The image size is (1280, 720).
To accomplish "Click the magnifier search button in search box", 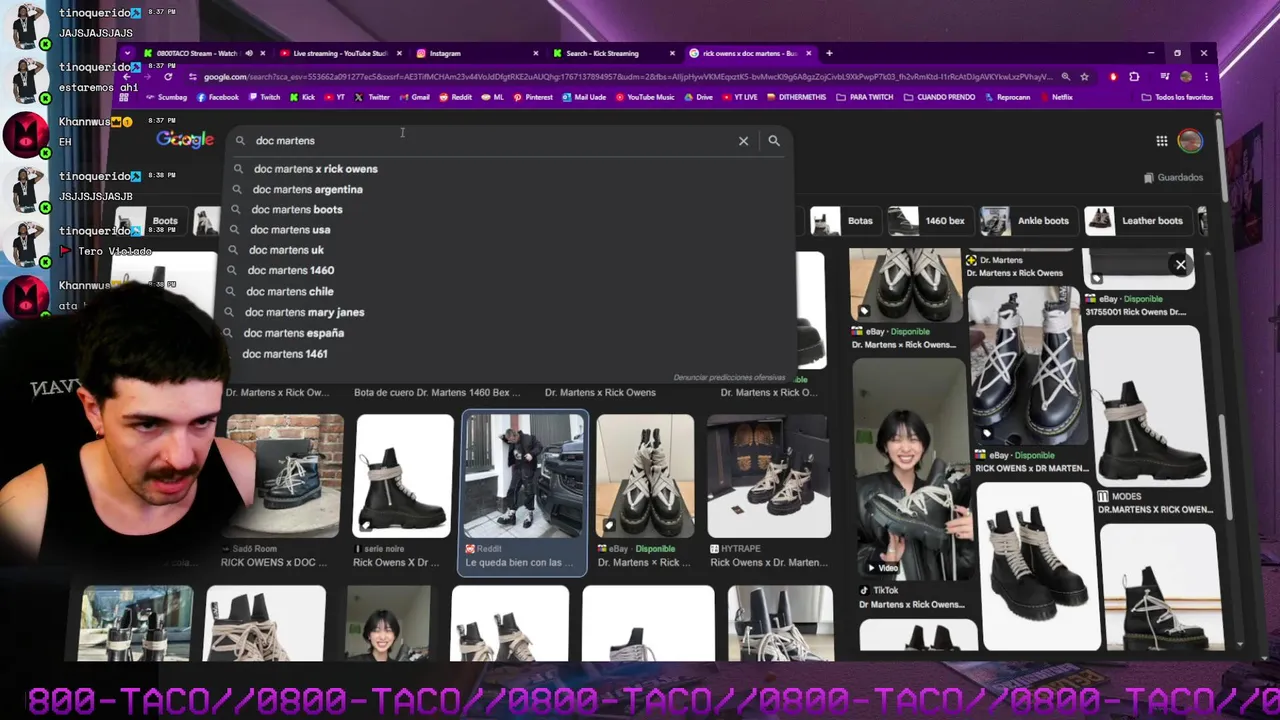I will tap(774, 141).
